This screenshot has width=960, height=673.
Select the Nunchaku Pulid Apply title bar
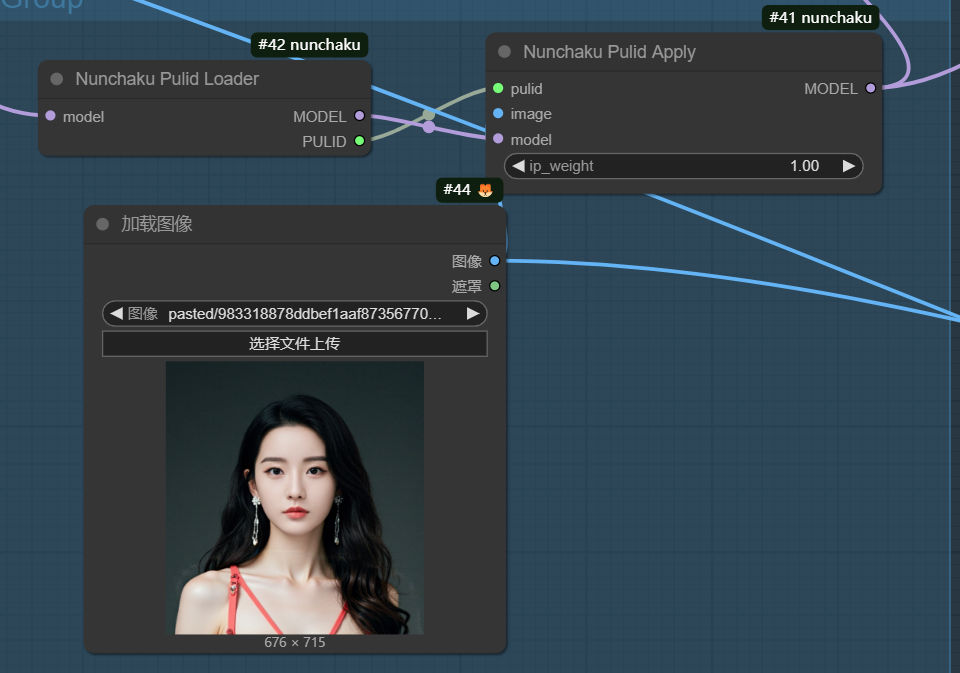(684, 52)
